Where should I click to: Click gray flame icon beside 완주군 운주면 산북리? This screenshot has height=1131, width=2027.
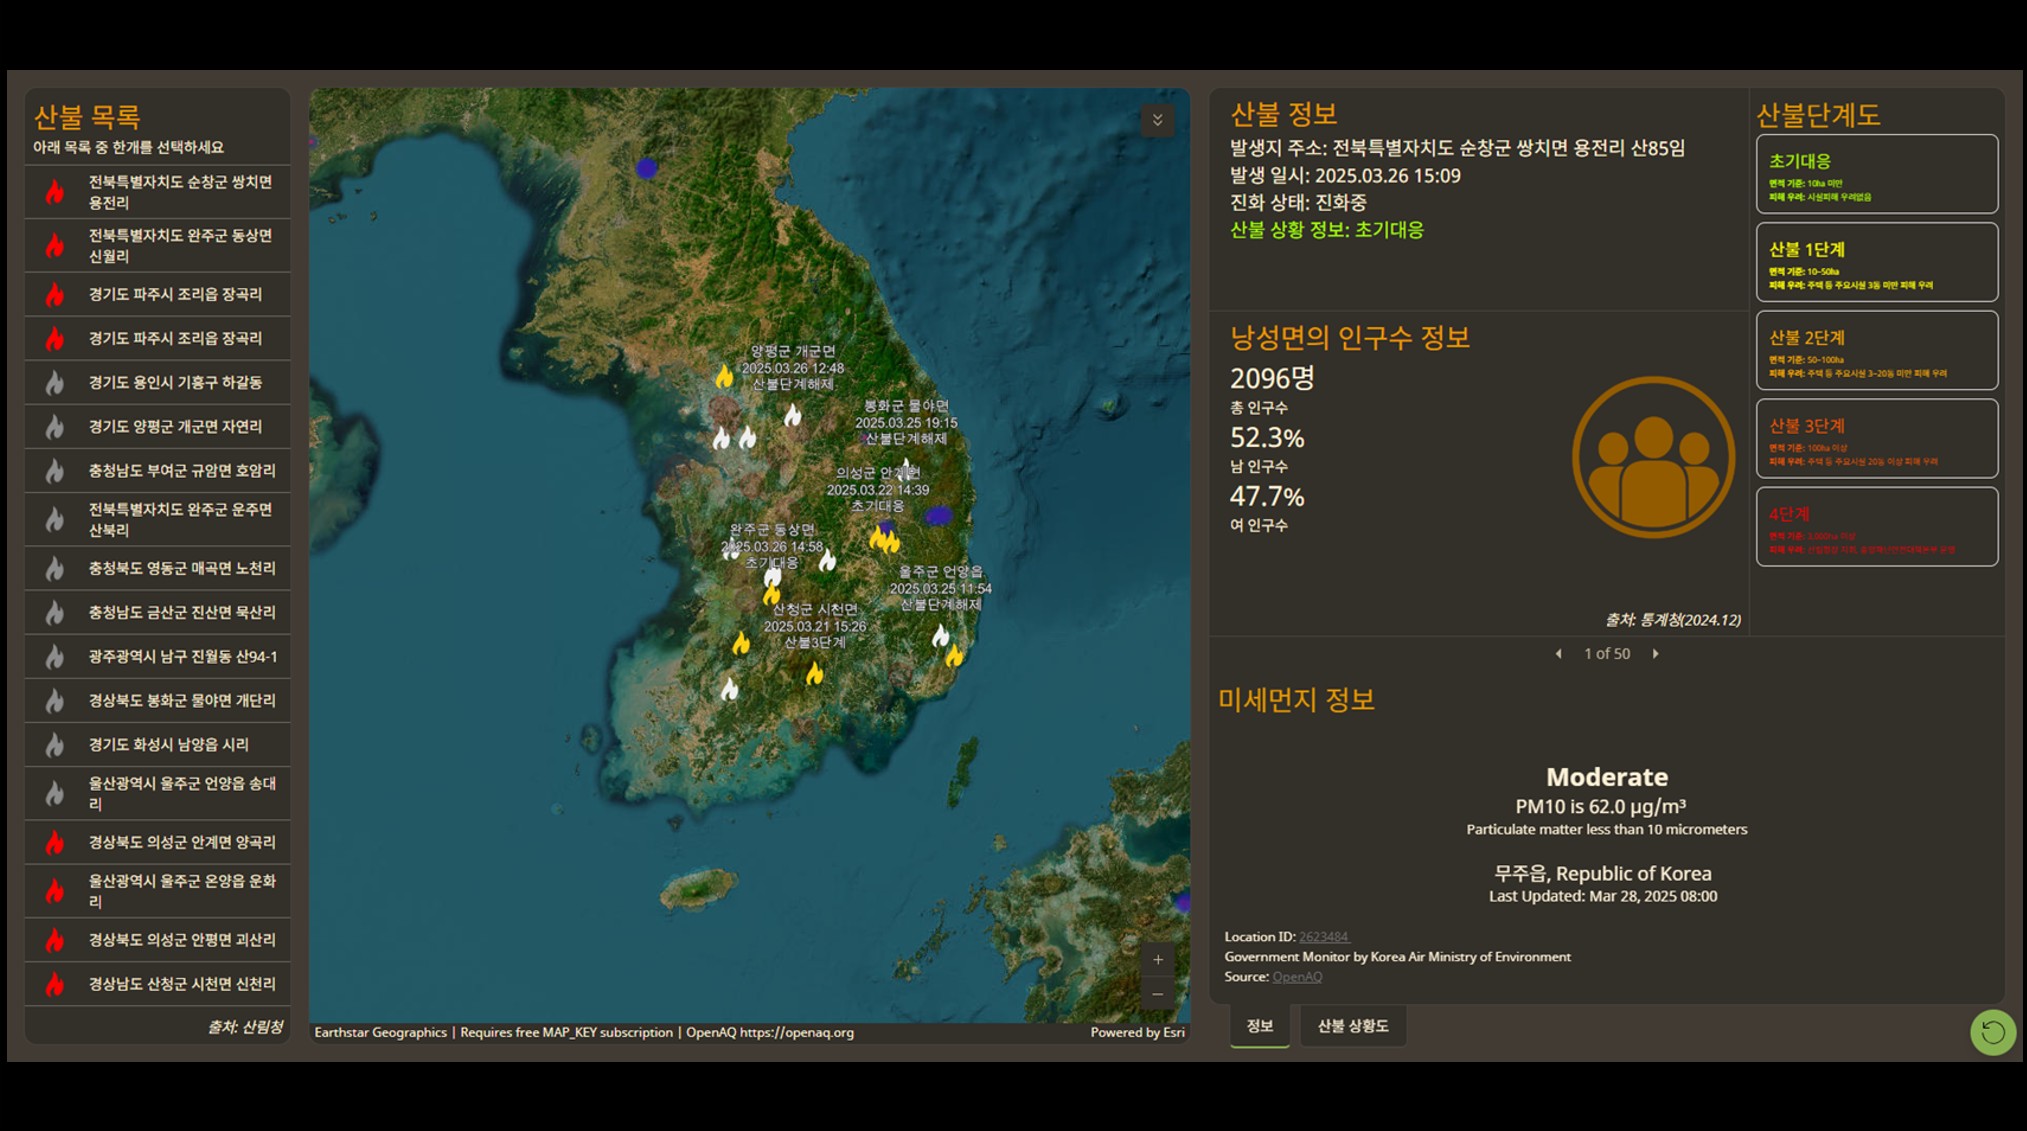point(55,519)
